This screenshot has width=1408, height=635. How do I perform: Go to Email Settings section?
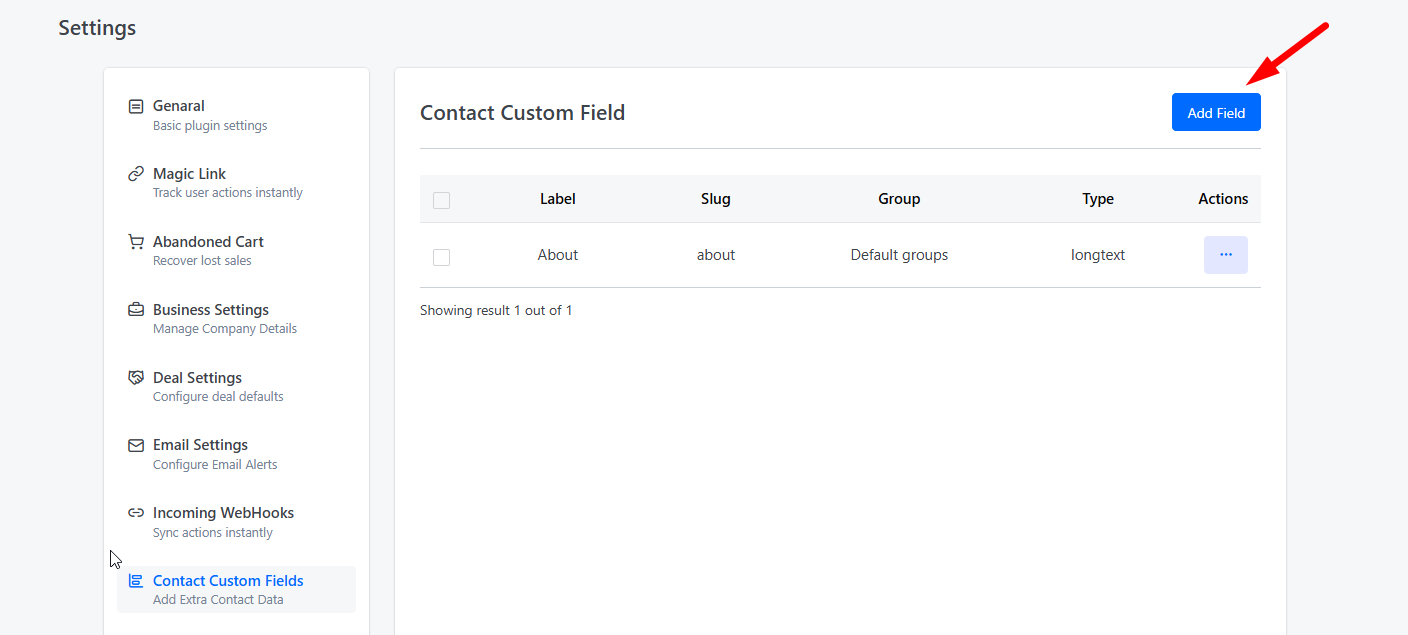pos(236,454)
